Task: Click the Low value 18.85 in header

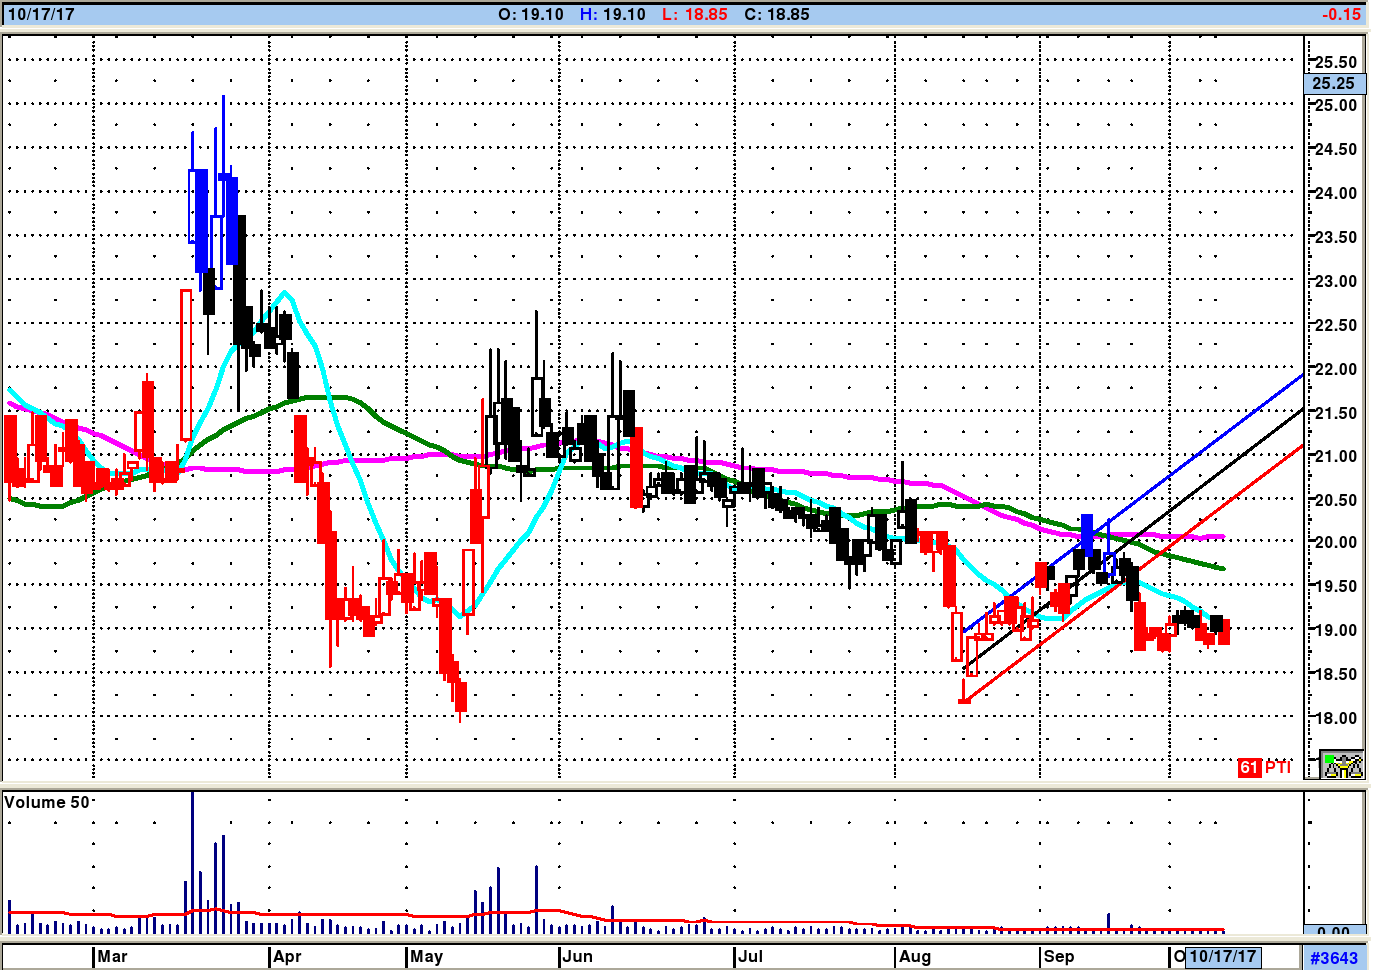Action: click(x=695, y=14)
